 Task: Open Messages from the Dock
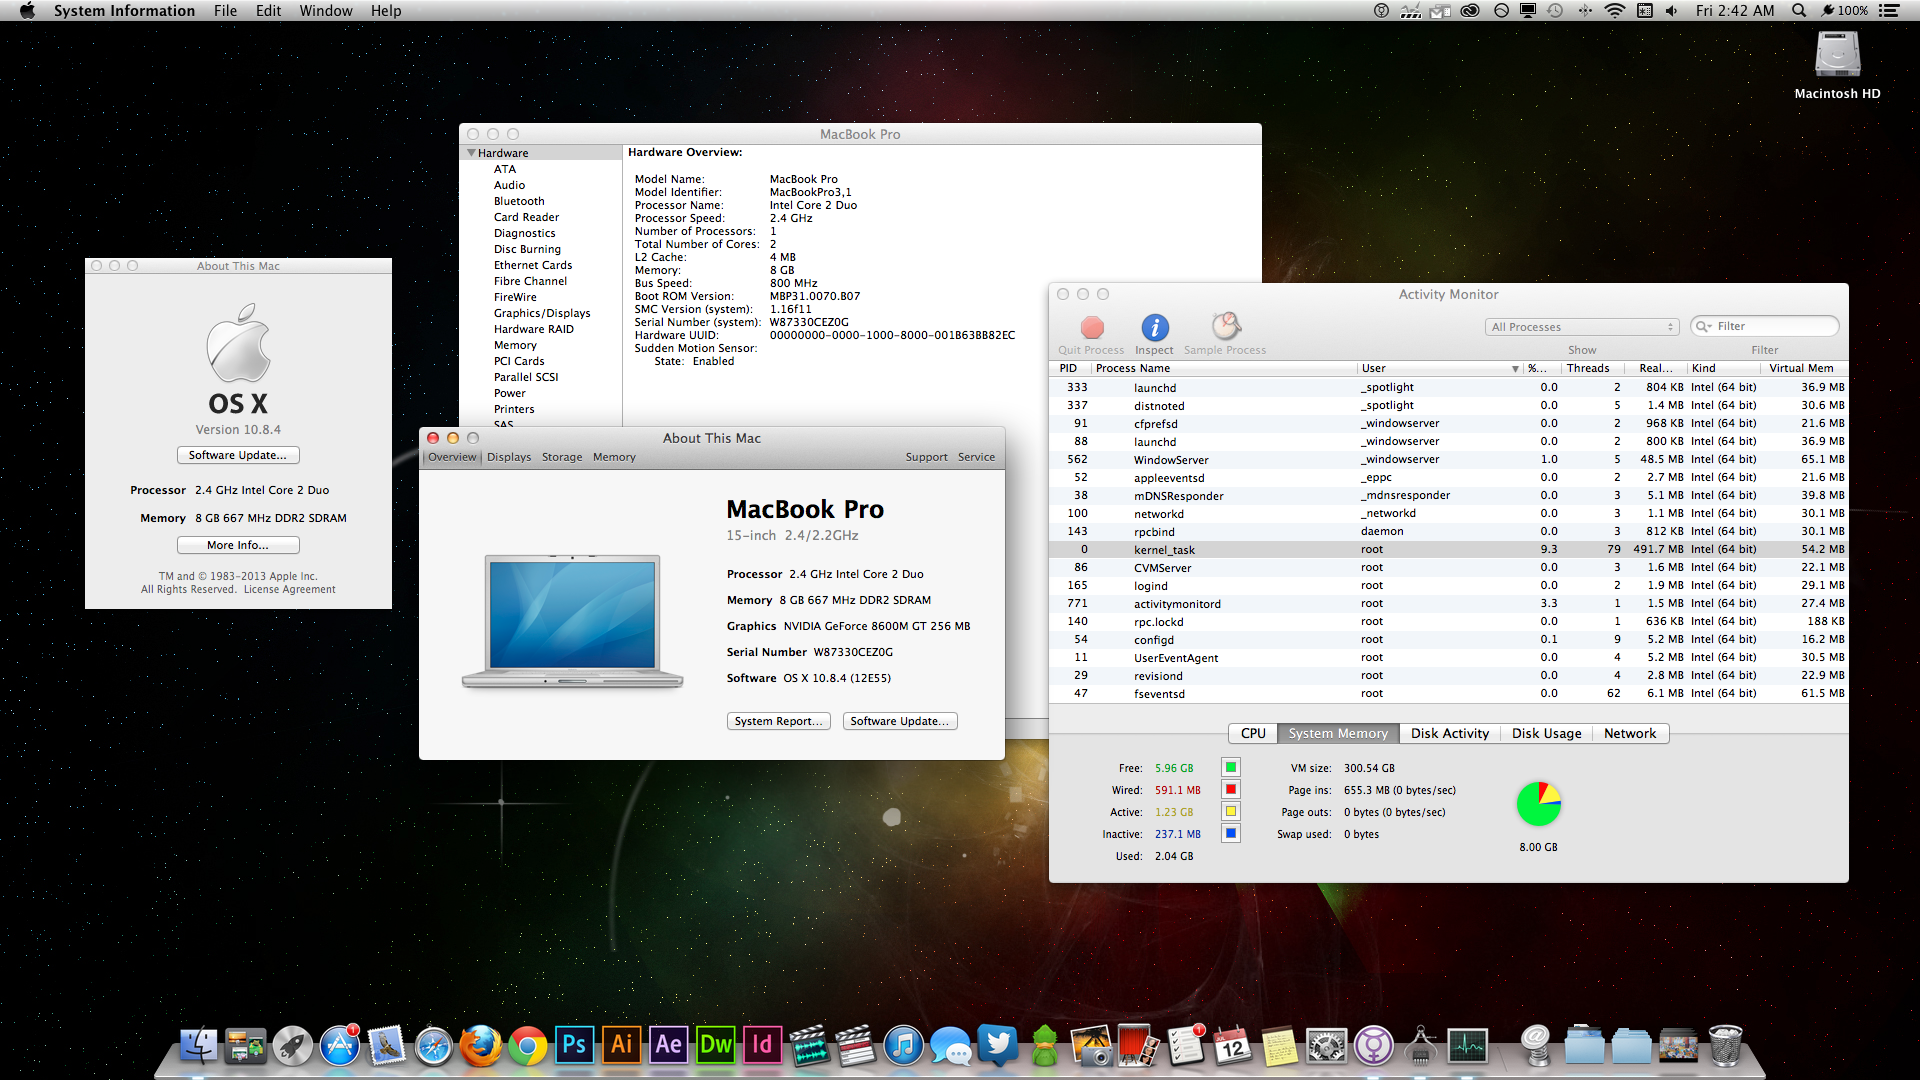(951, 1046)
